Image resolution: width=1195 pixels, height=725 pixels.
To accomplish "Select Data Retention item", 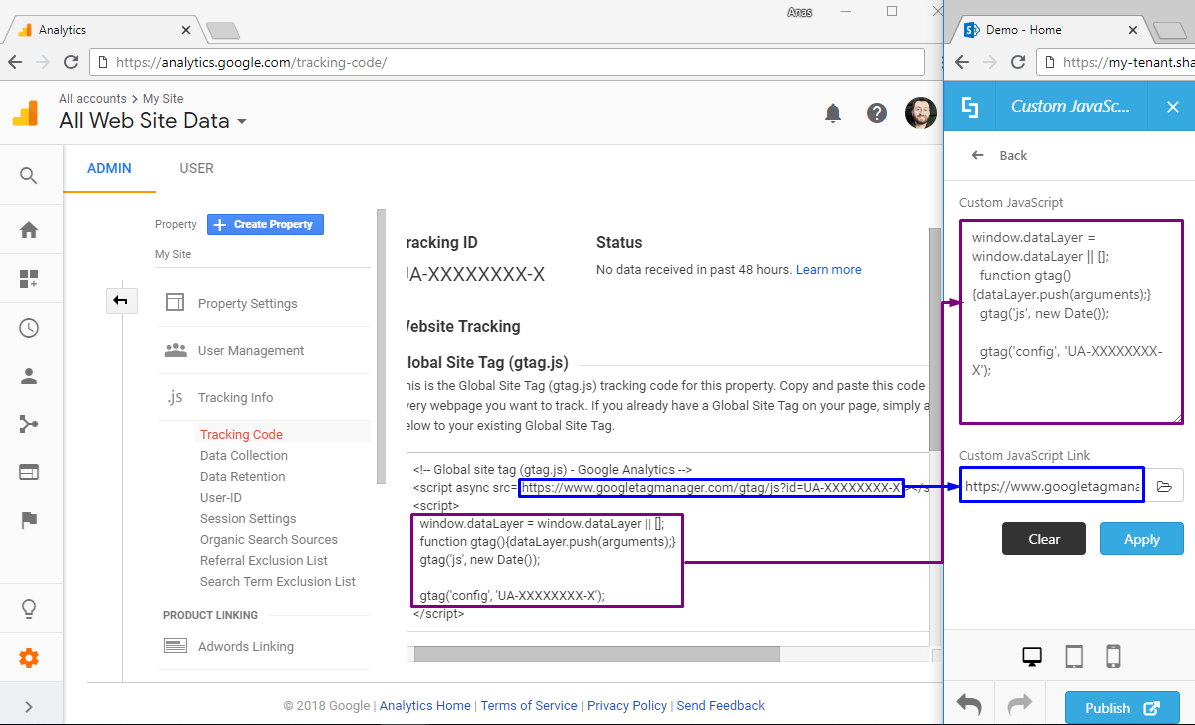I will point(242,476).
